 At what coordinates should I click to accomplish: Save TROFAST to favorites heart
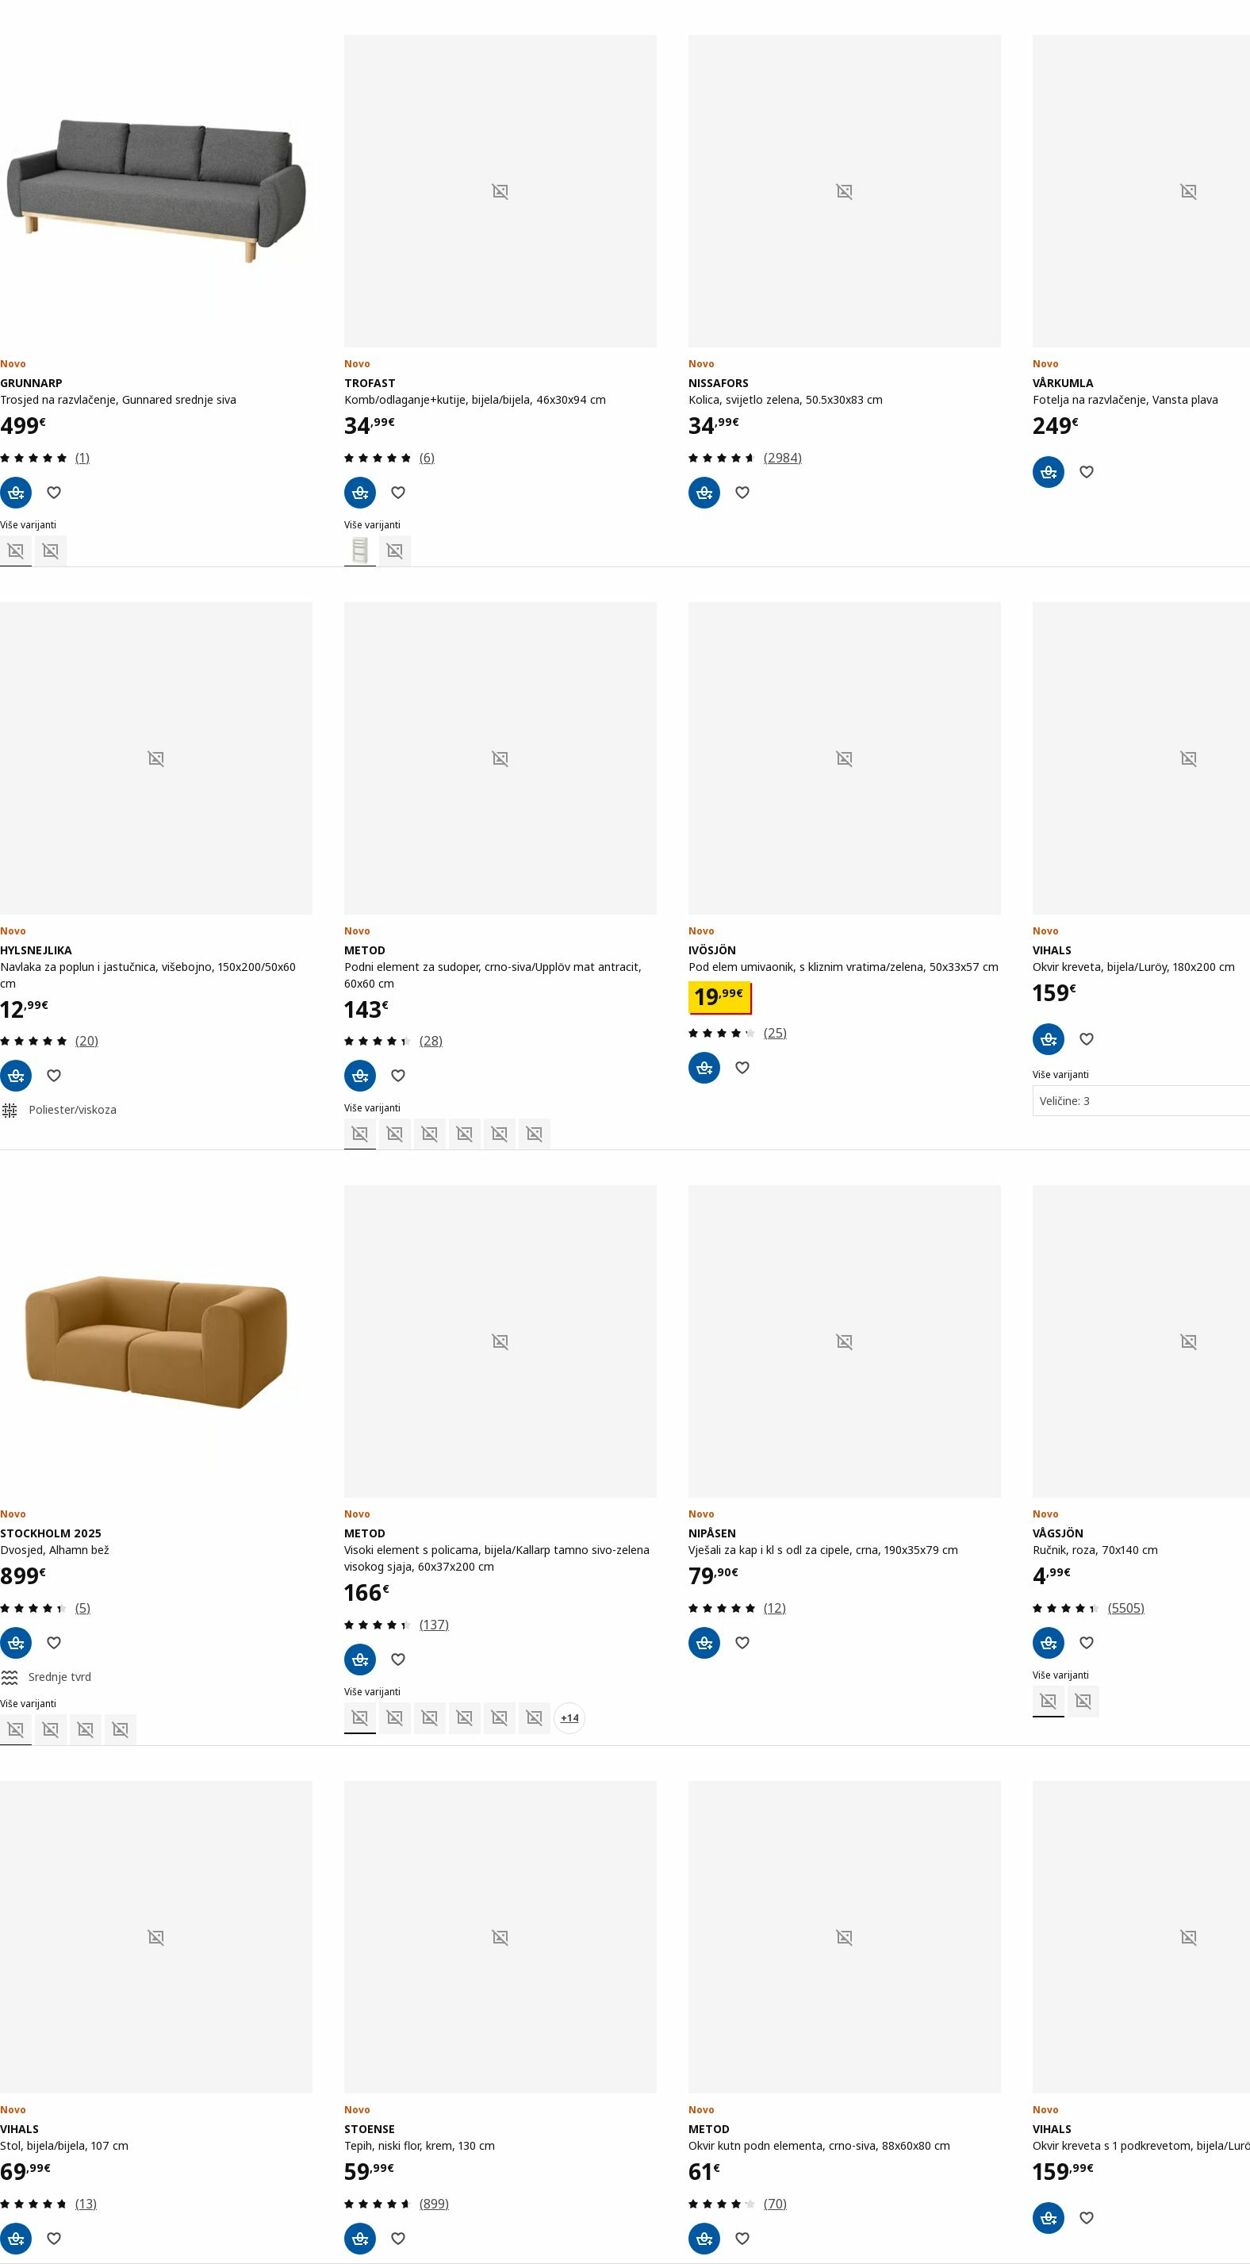[398, 492]
